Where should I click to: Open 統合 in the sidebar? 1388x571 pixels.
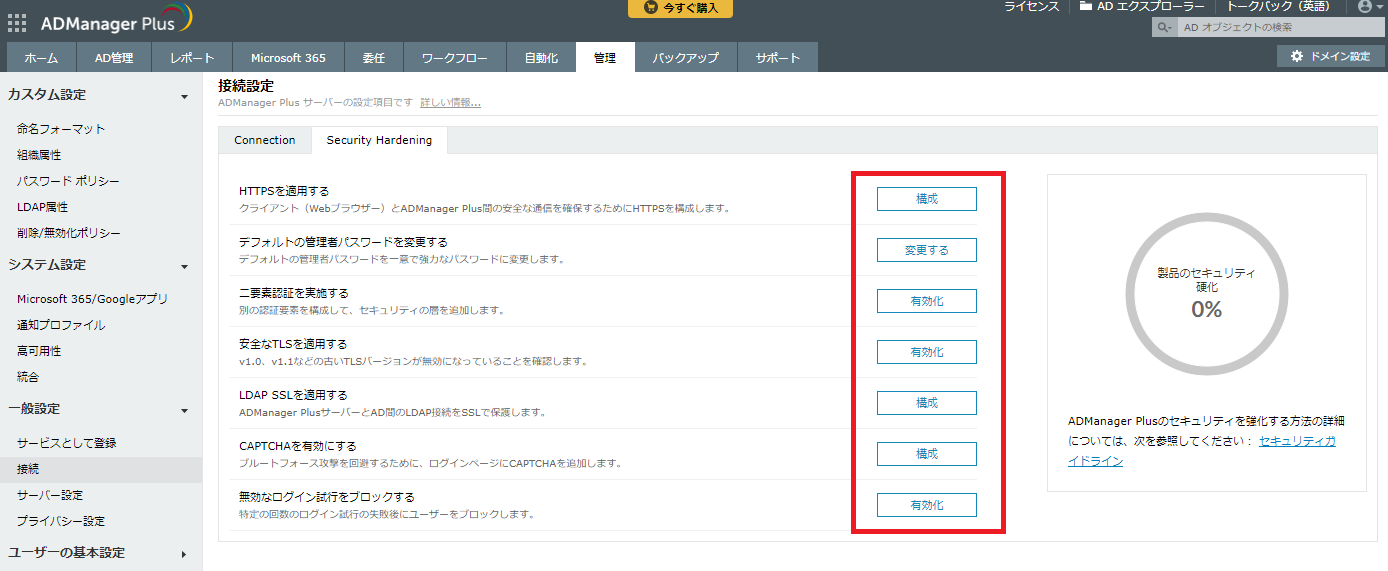pyautogui.click(x=28, y=377)
